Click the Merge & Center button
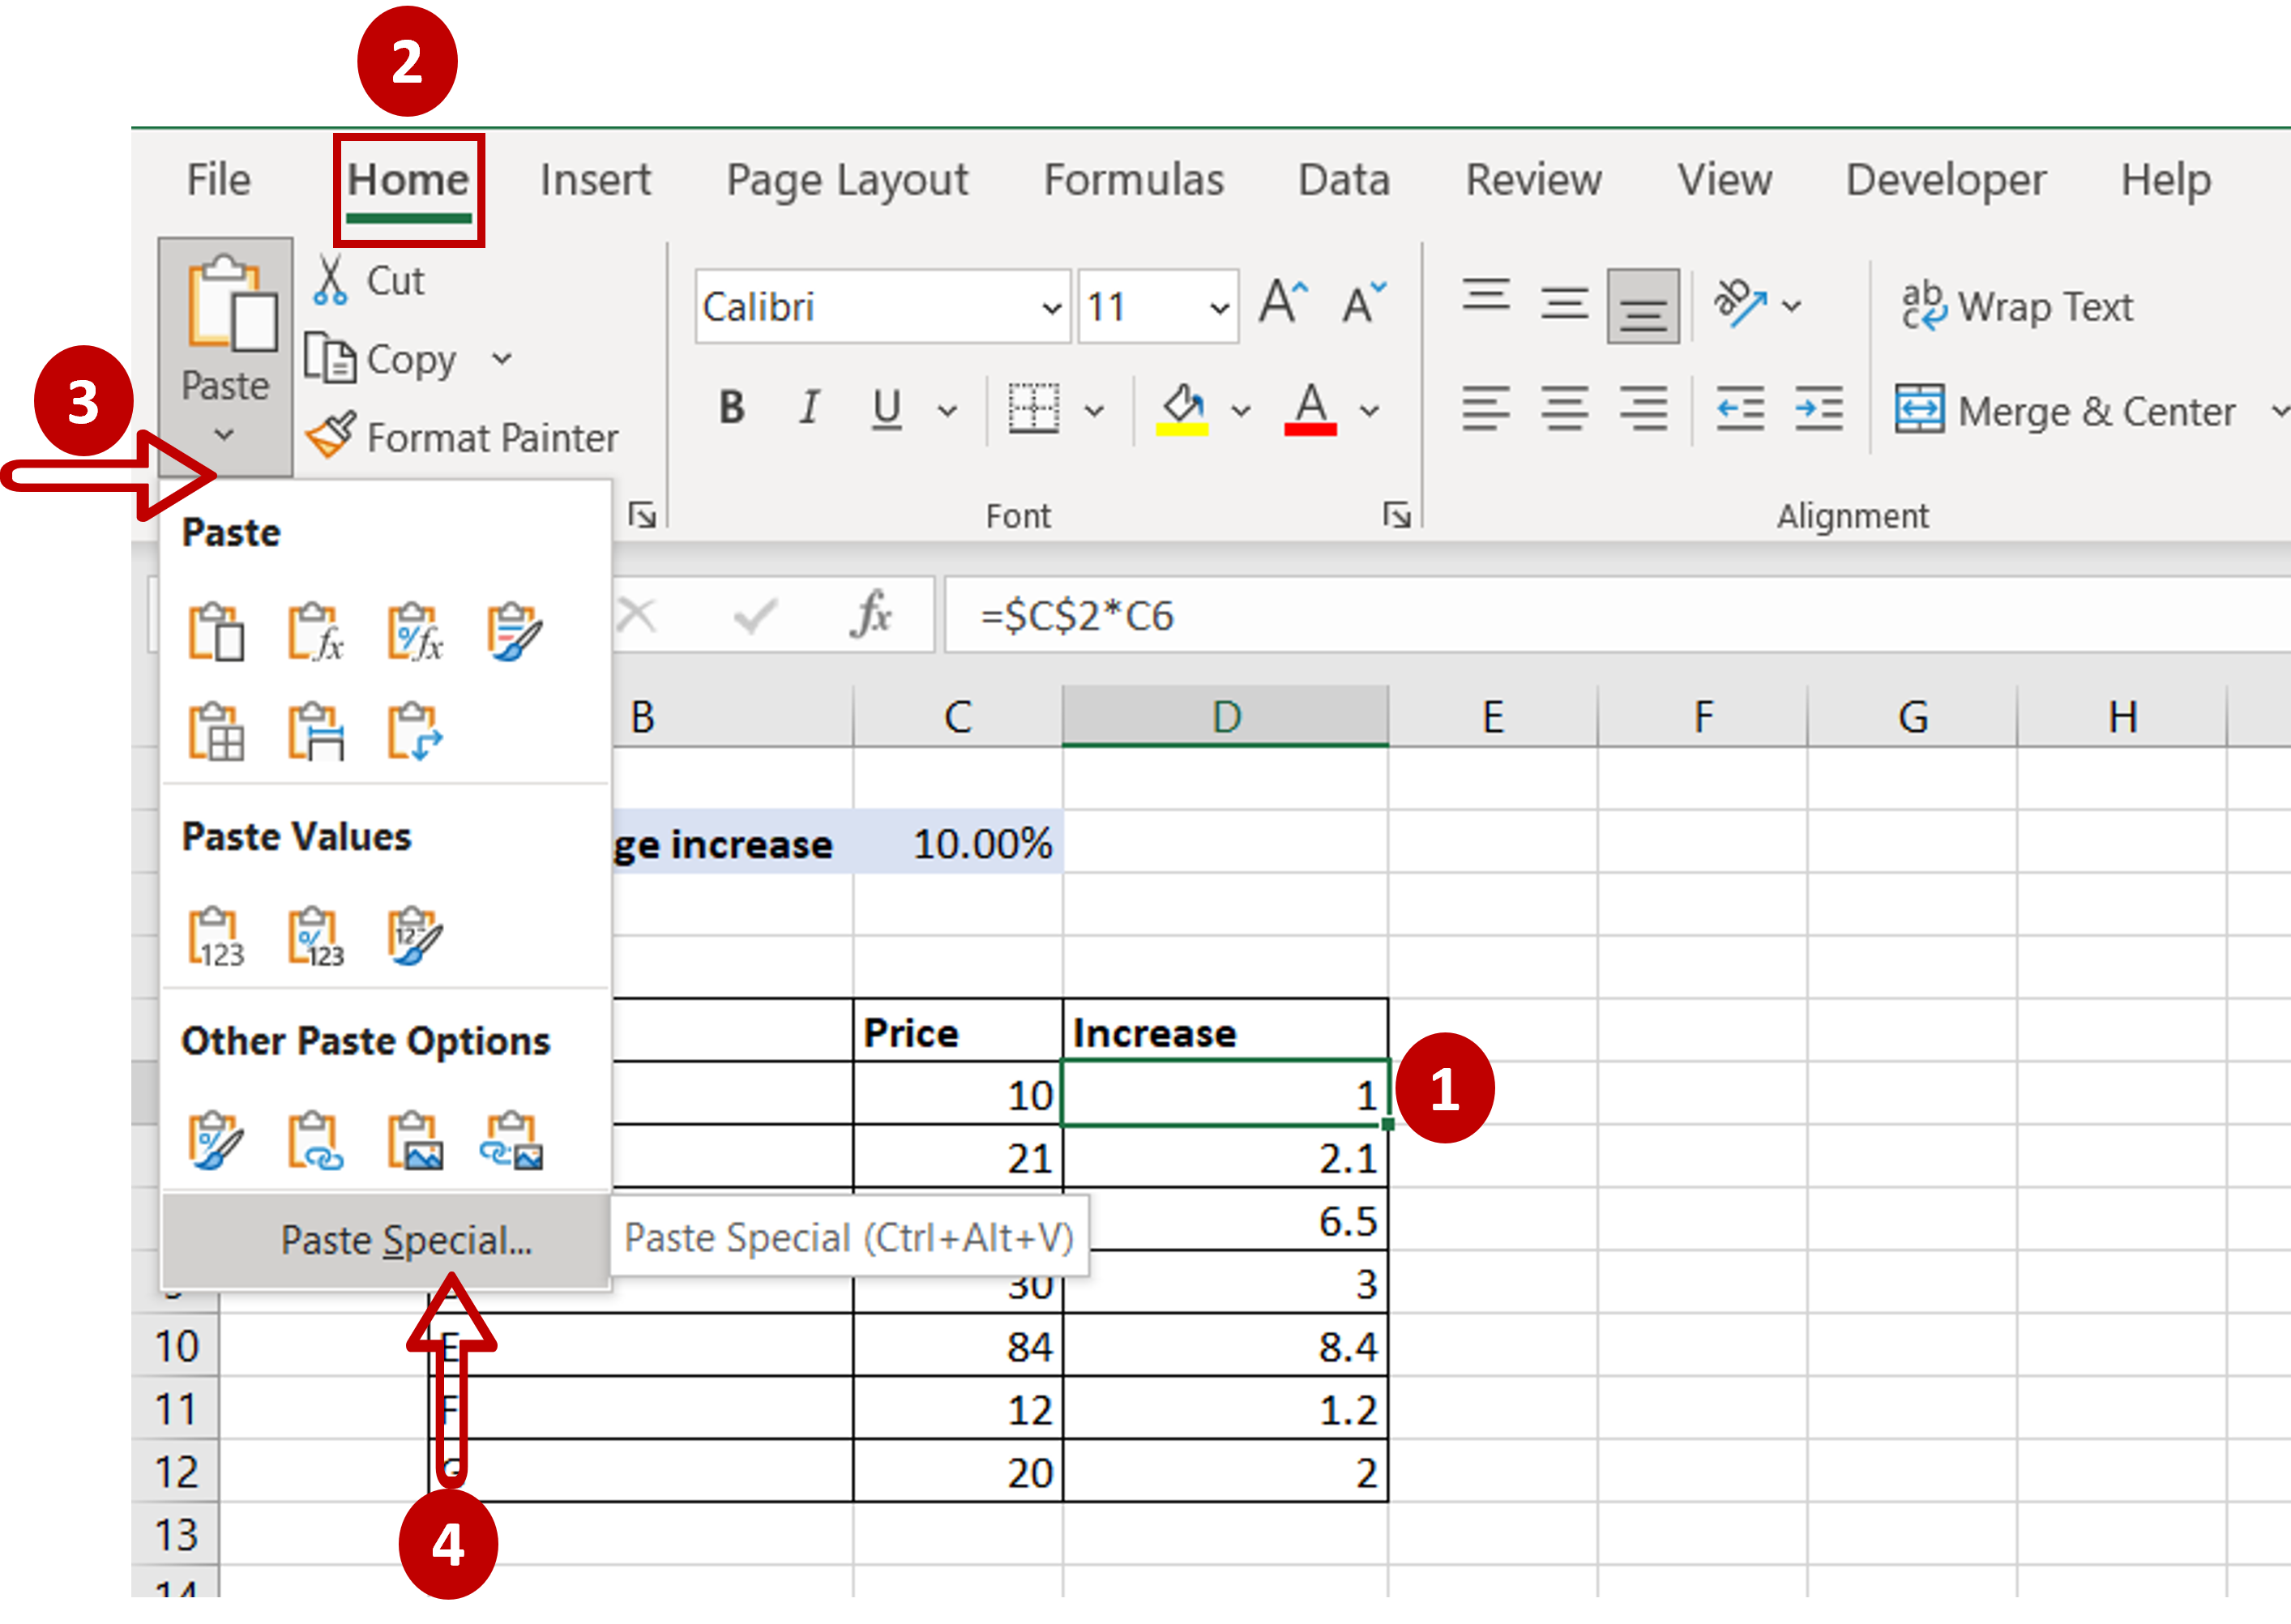Screen dimensions: 2291x1624 [2065, 410]
